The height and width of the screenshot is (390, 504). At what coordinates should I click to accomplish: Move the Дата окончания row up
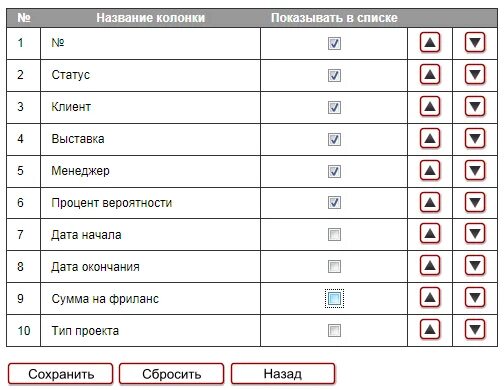[x=430, y=265]
